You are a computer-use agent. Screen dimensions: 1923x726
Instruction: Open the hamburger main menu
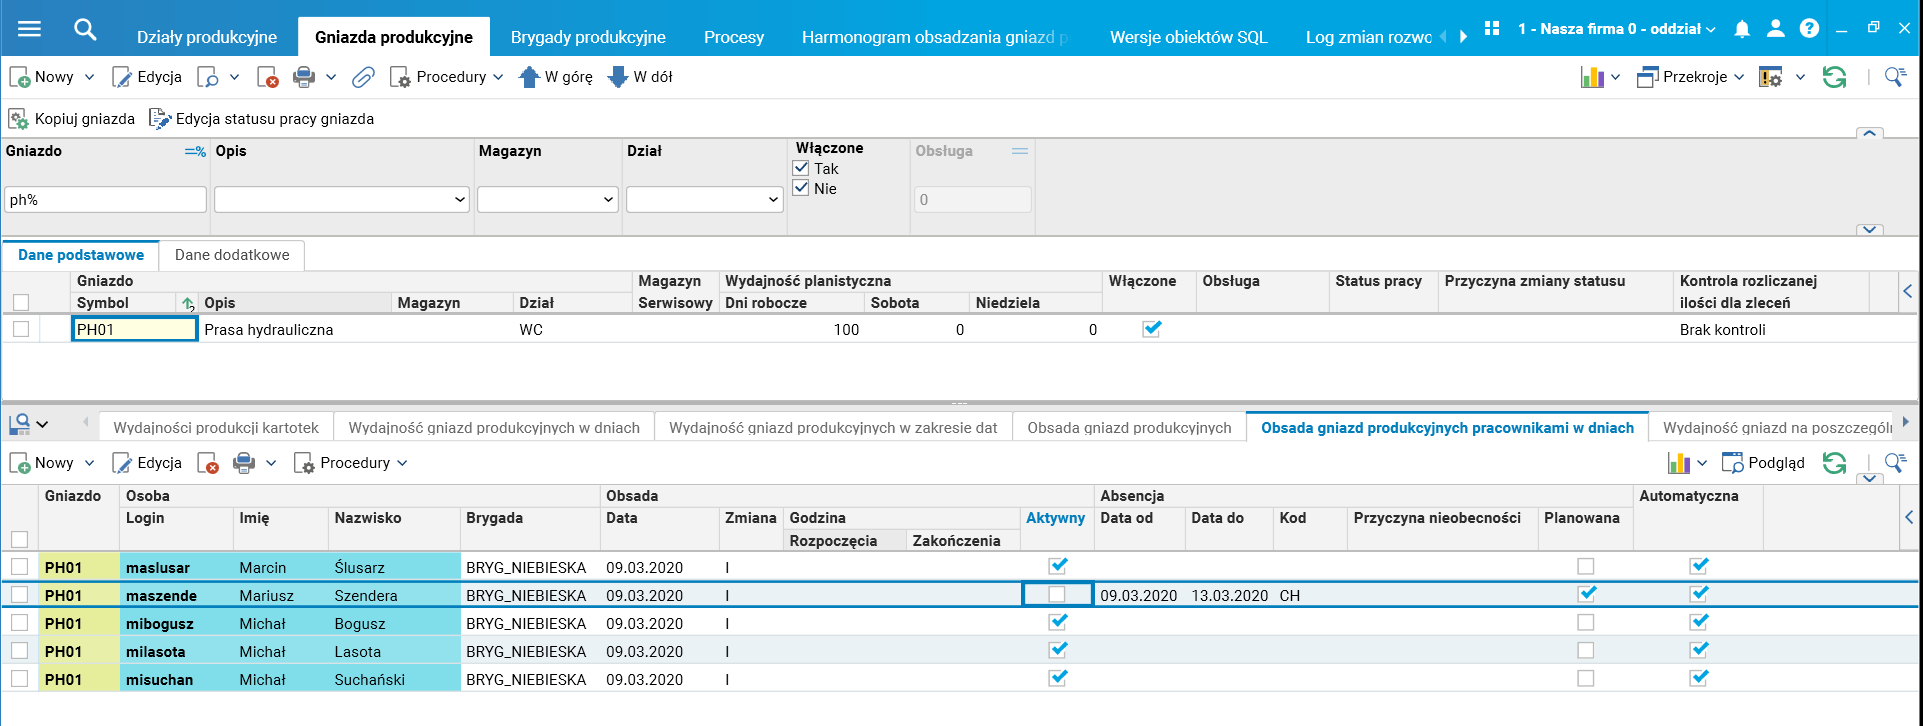point(30,29)
